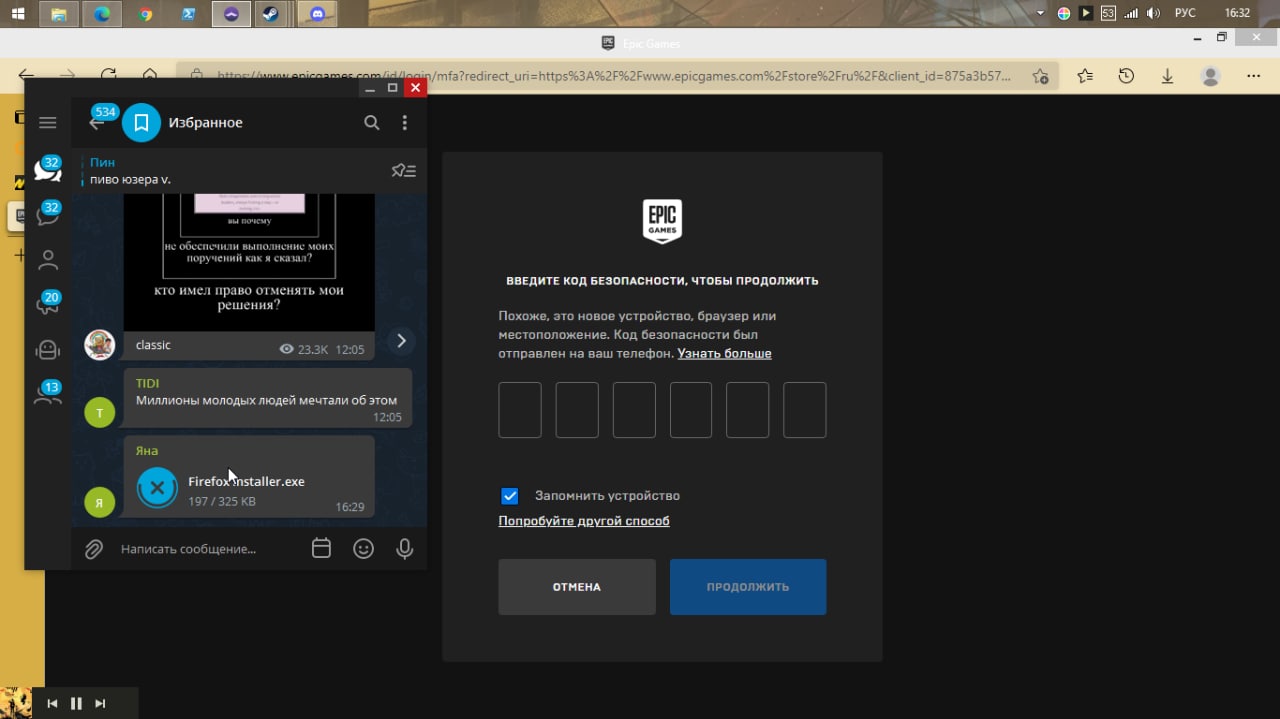Click the first security code digit box
Screen dimensions: 1280x719
pyautogui.click(x=520, y=410)
